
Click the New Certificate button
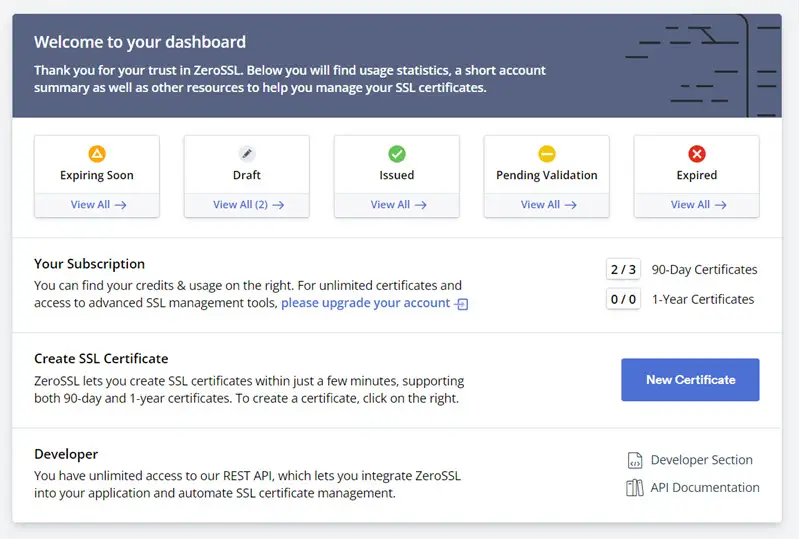(x=690, y=380)
